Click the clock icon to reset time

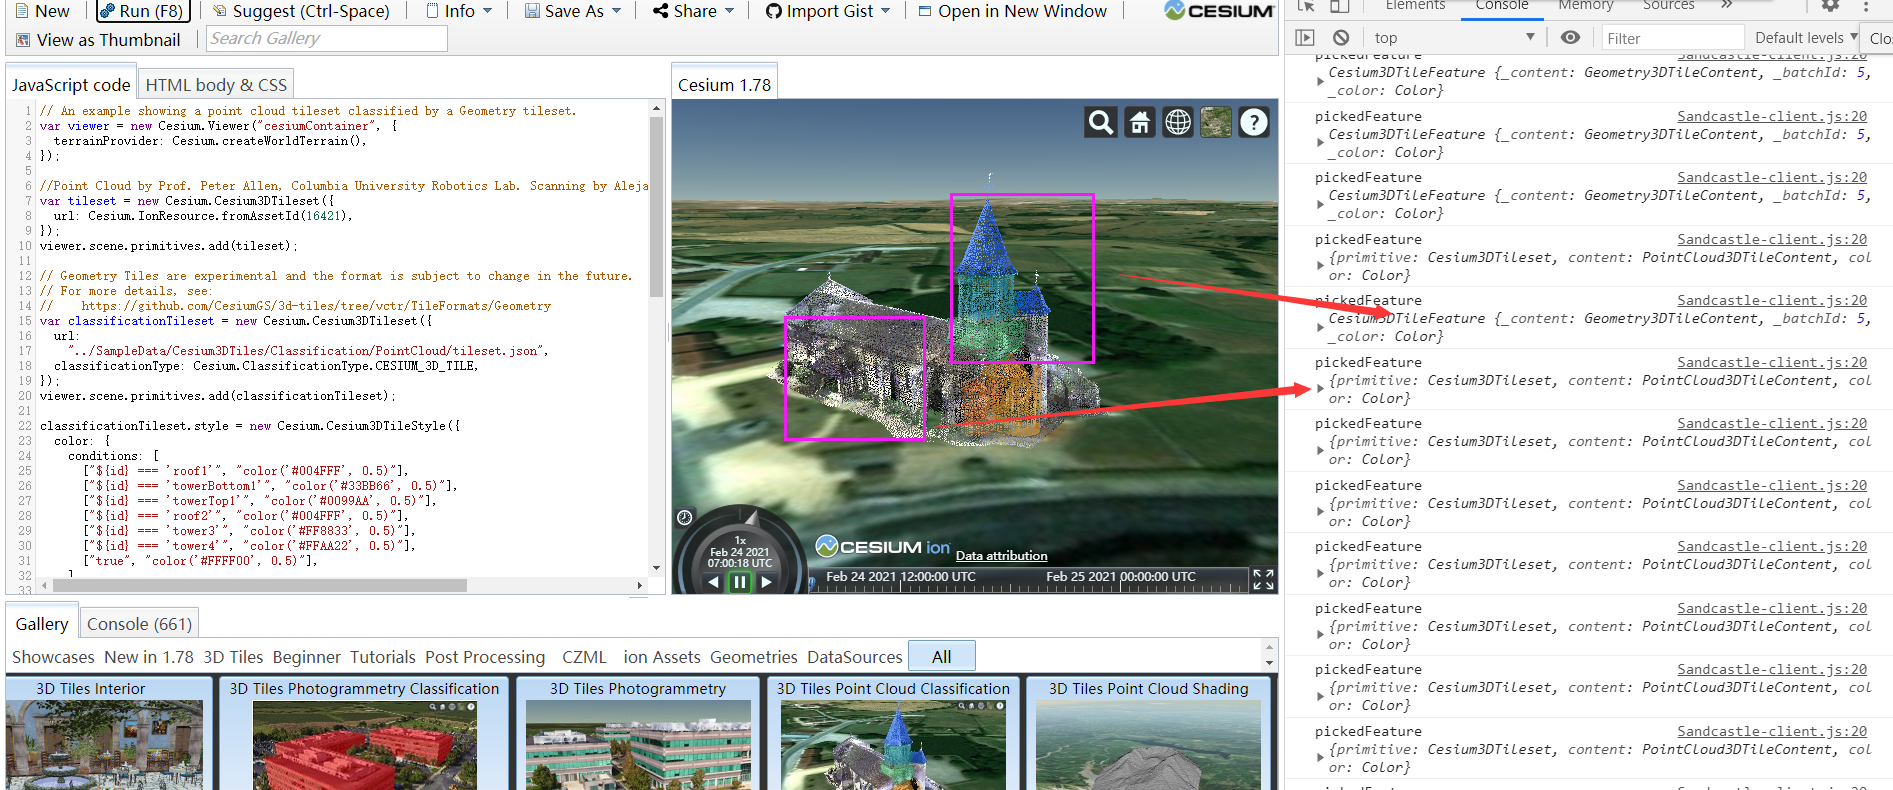click(x=685, y=517)
